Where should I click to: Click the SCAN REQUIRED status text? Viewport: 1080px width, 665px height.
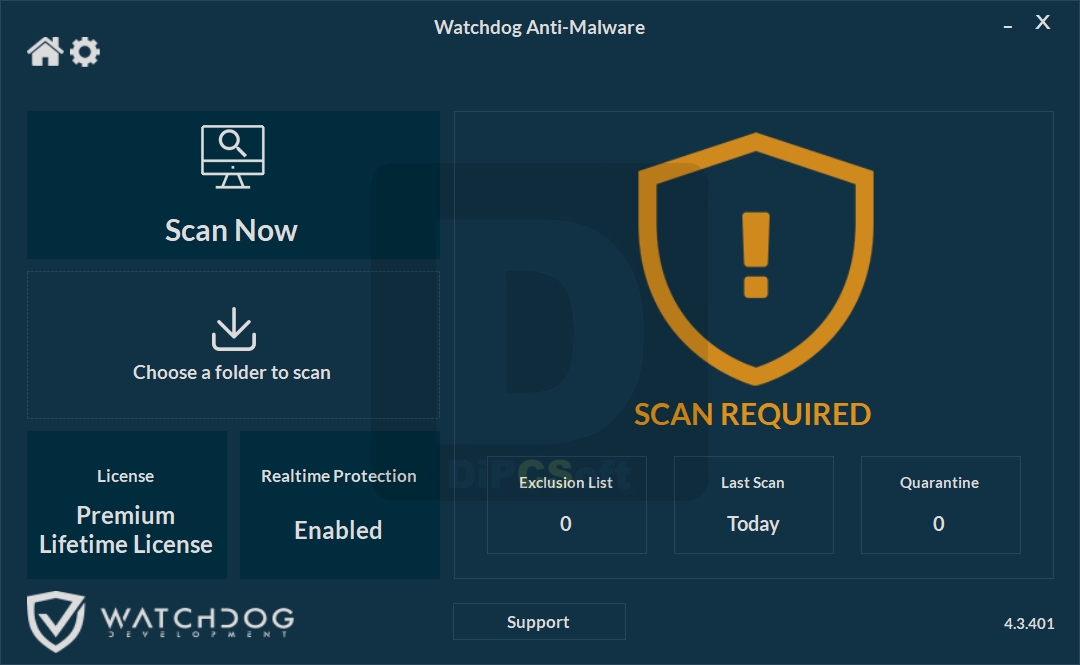click(x=752, y=414)
